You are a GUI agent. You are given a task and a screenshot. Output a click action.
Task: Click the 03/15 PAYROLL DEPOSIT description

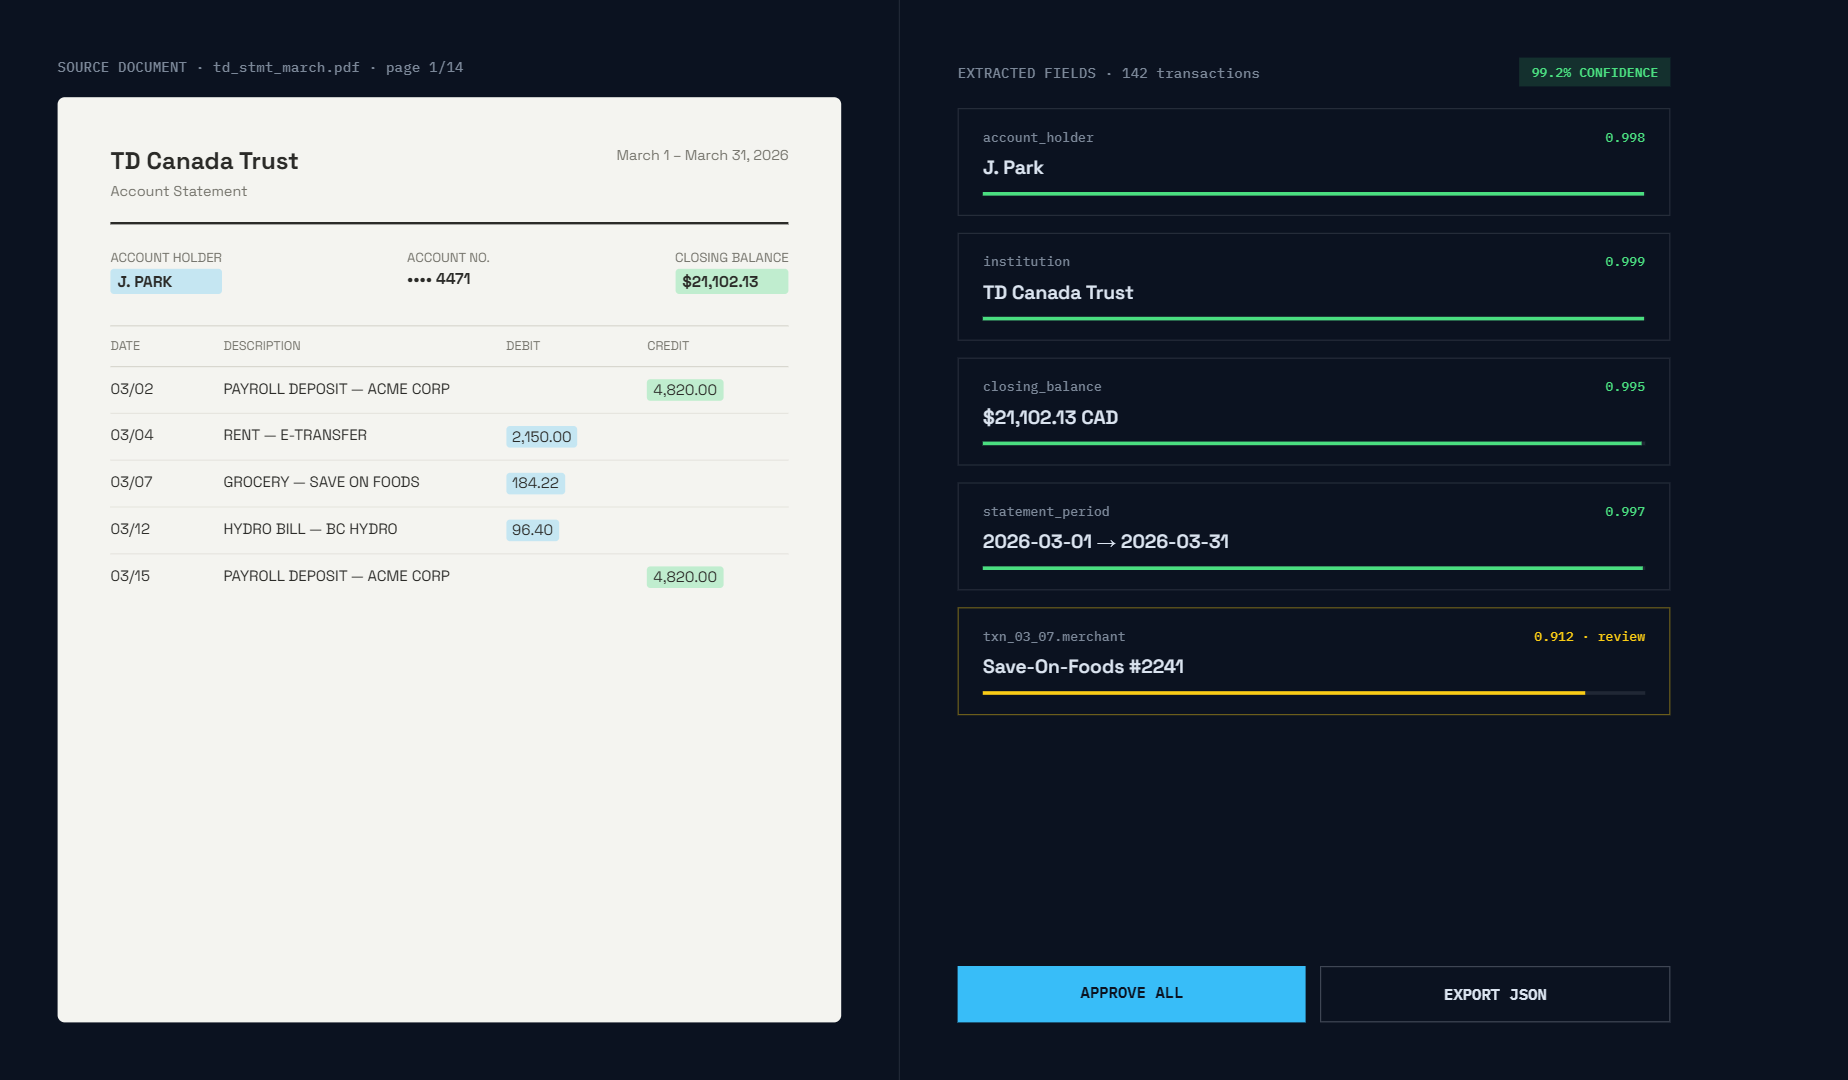coord(337,576)
